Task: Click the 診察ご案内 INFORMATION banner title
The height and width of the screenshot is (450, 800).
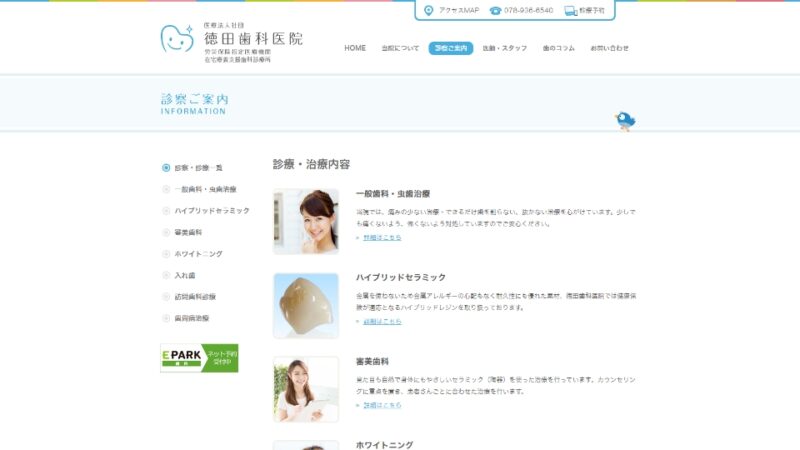Action: [x=194, y=104]
